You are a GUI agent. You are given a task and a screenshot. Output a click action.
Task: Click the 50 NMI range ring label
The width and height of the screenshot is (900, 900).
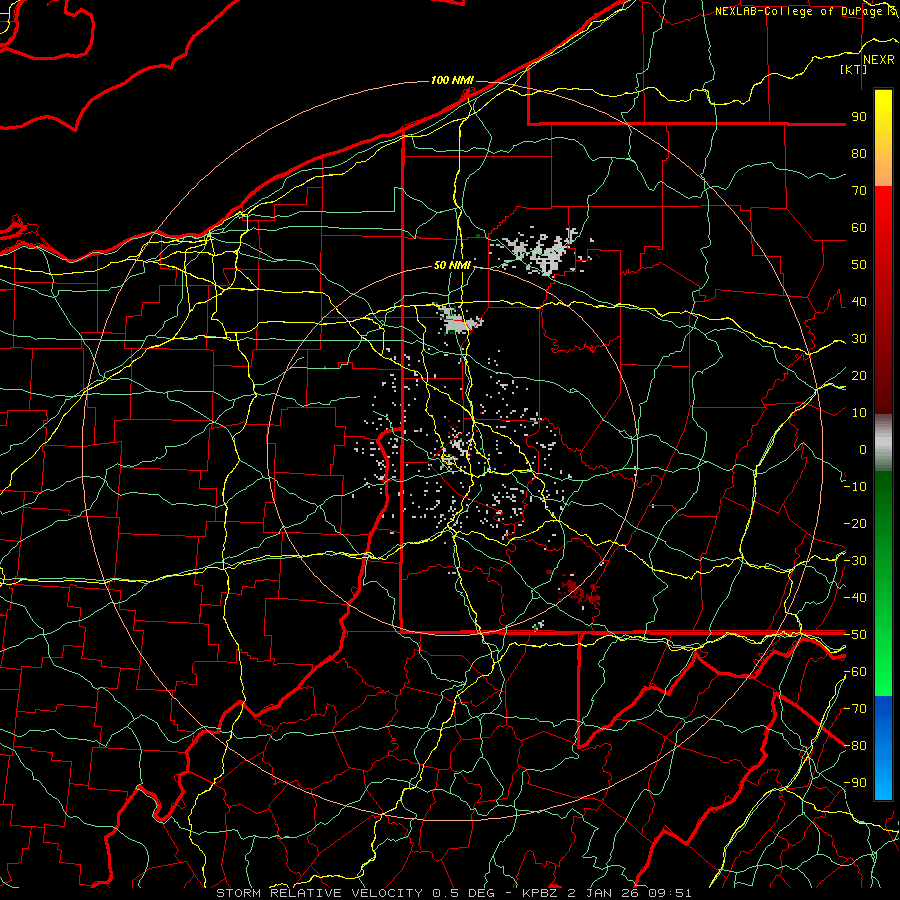[x=452, y=265]
